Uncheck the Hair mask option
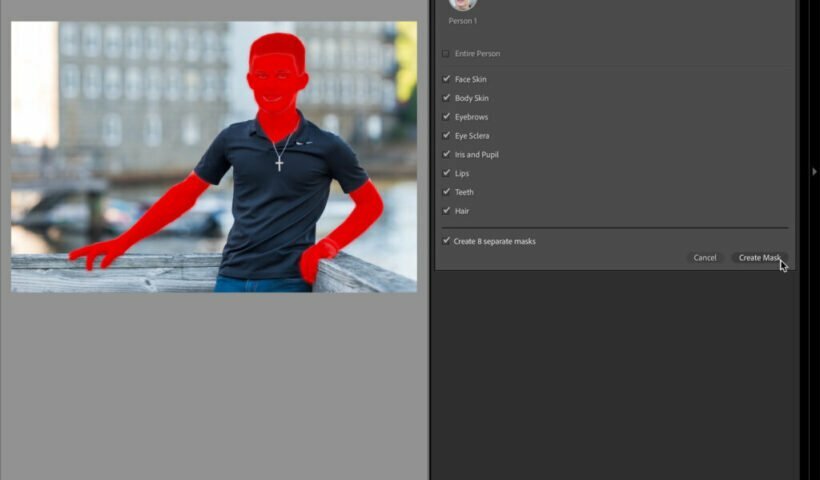Viewport: 820px width, 480px height. click(446, 211)
